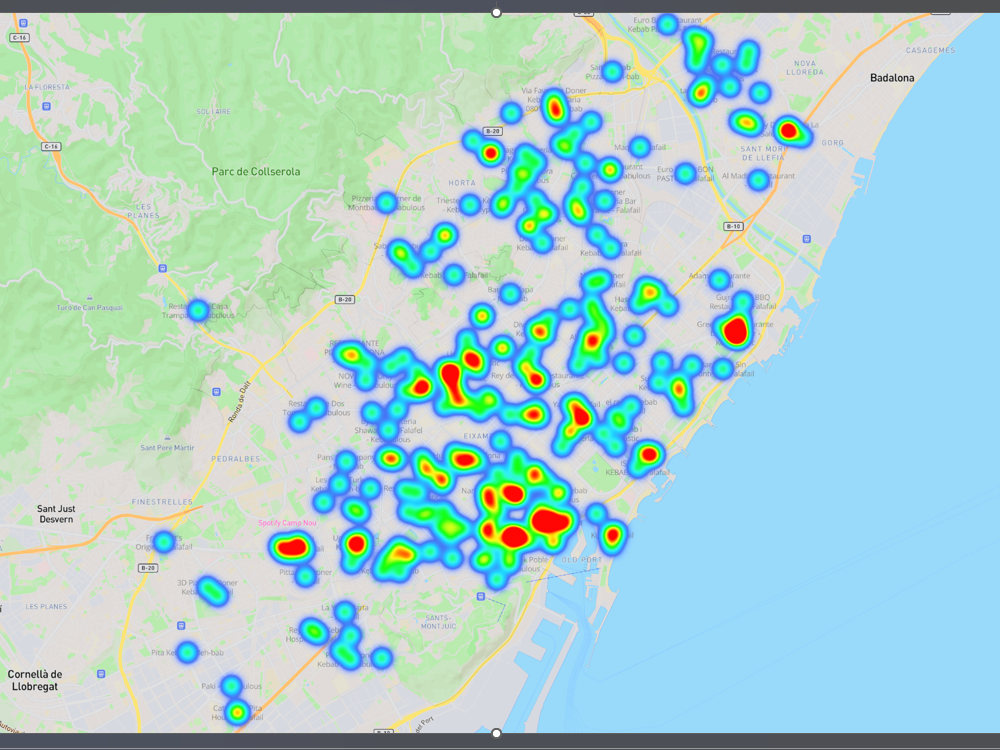Click the transit icon above the top C-16 shield
Viewport: 1000px width, 750px height.
click(24, 23)
